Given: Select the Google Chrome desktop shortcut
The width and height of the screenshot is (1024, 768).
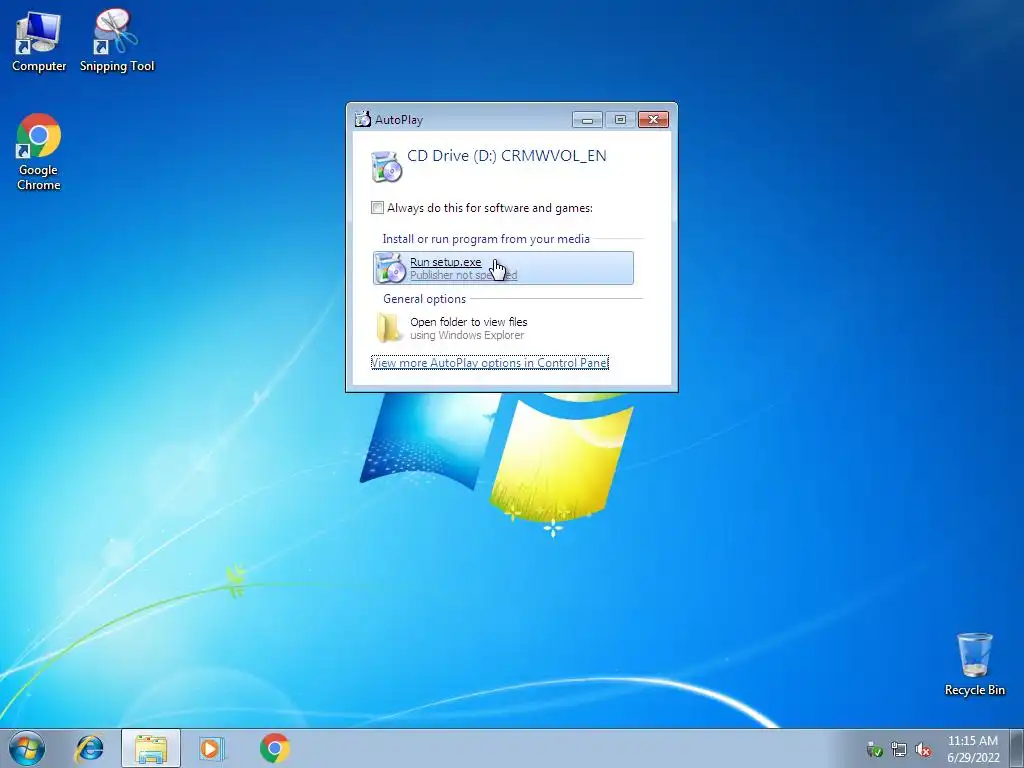Looking at the screenshot, I should (39, 152).
